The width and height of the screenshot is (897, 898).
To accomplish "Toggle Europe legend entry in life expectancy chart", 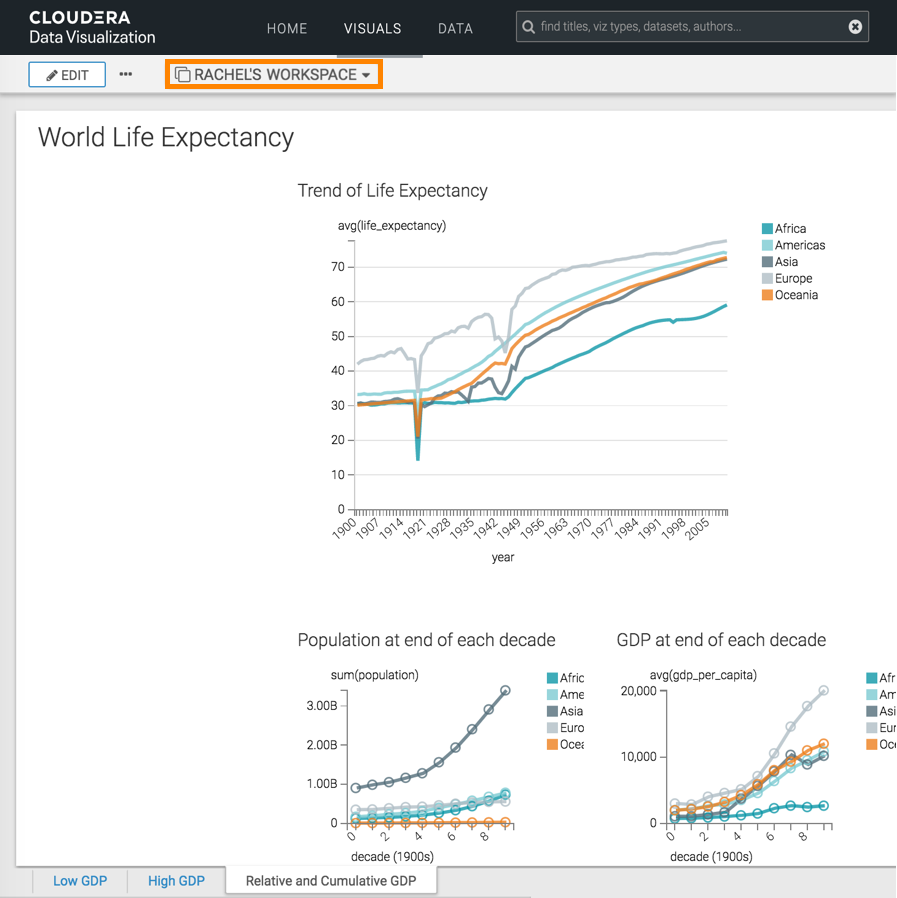I will (793, 278).
